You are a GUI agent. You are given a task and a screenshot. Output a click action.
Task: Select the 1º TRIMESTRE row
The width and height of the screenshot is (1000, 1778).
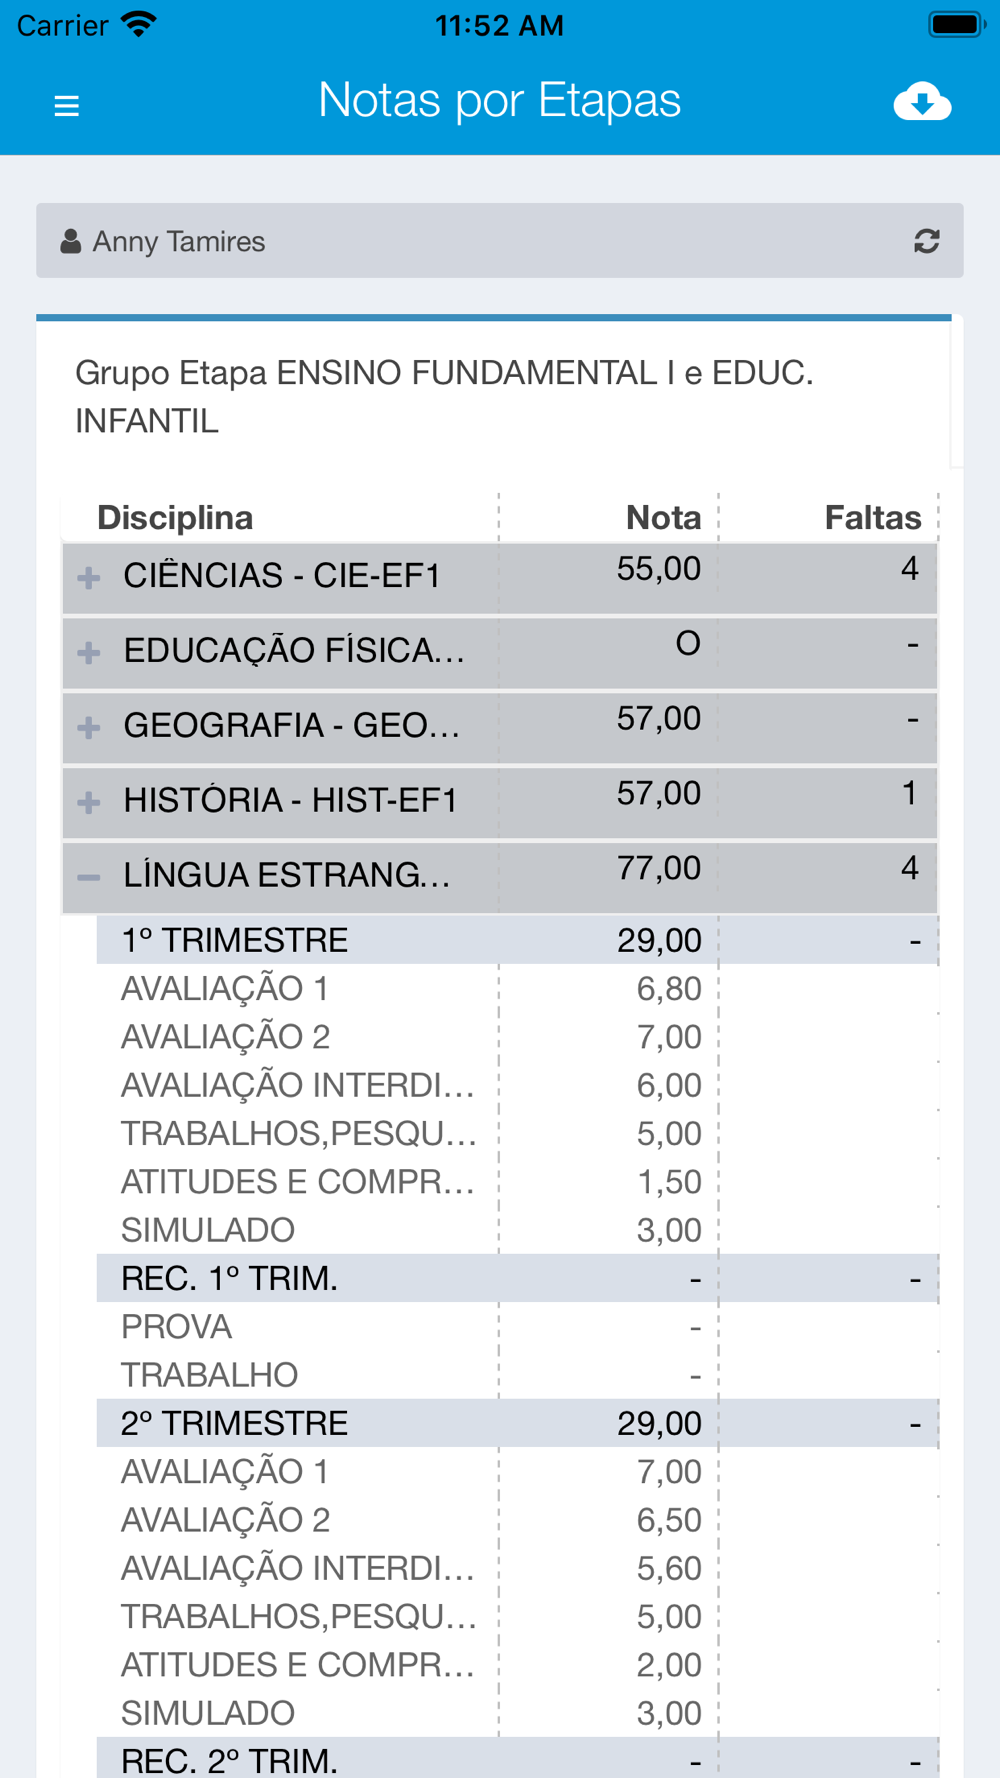(x=517, y=940)
